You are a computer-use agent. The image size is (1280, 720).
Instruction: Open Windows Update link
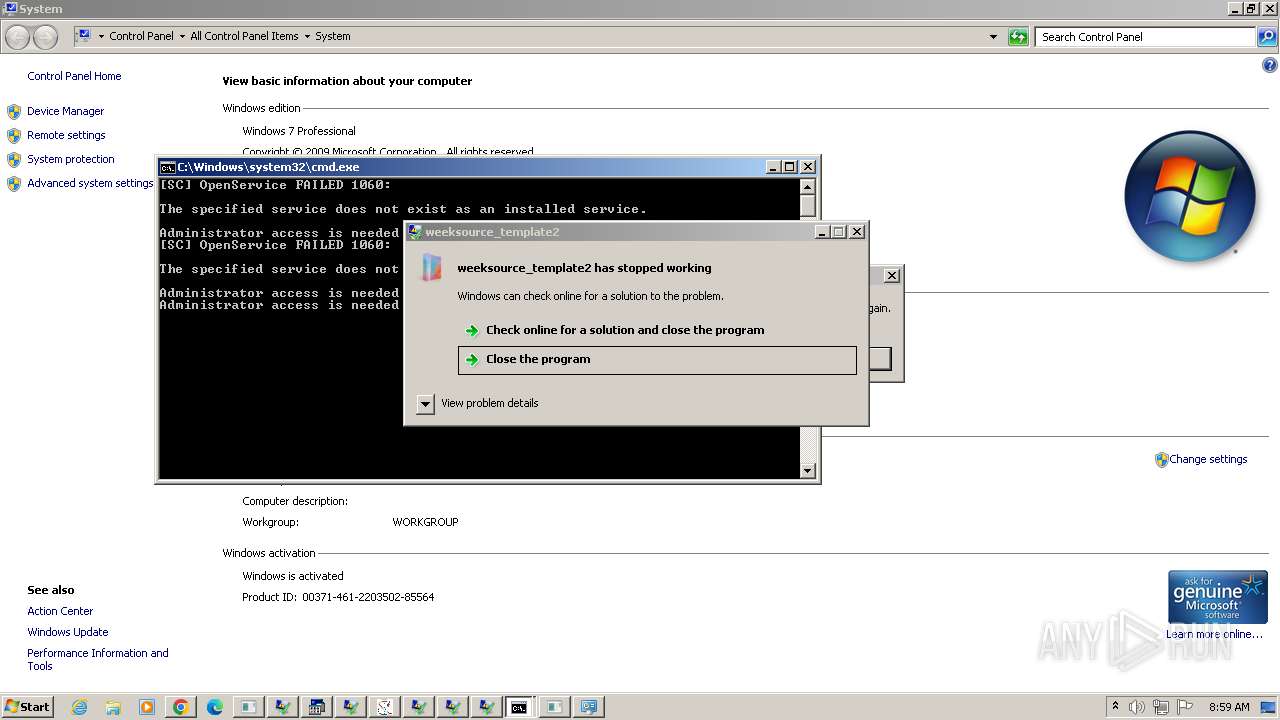(x=68, y=632)
